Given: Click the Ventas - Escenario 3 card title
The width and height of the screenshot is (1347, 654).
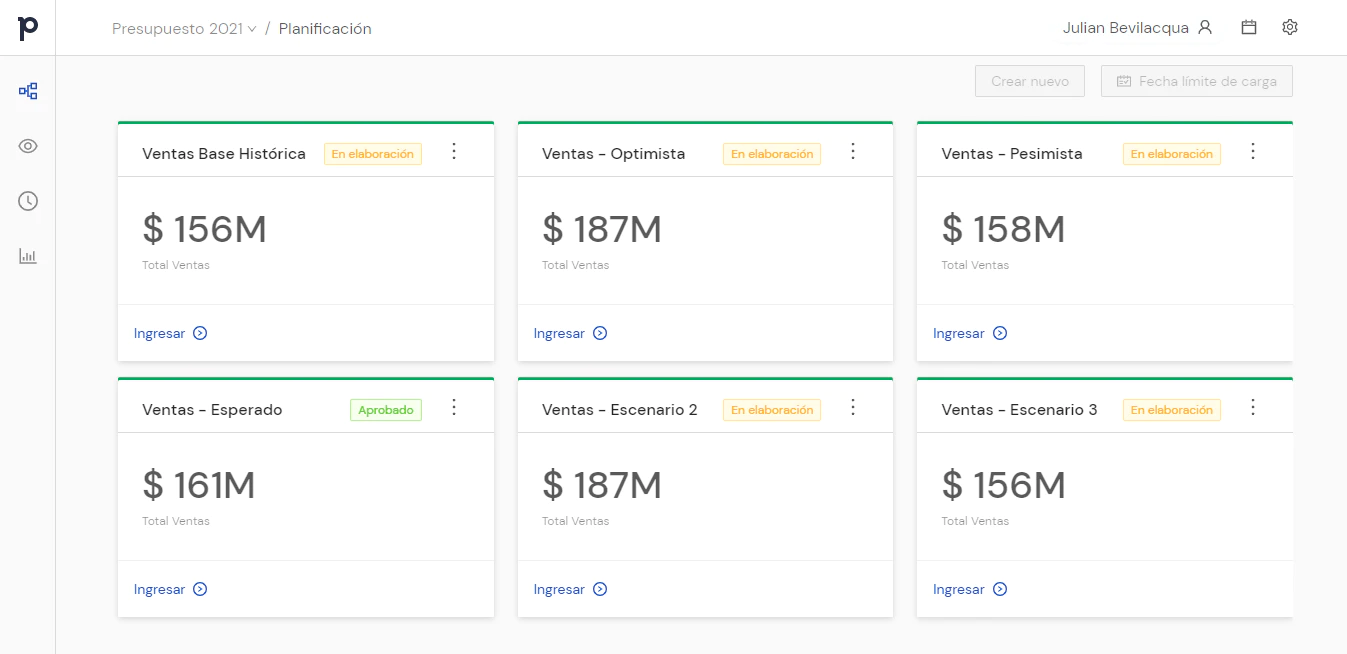Looking at the screenshot, I should pos(1019,410).
